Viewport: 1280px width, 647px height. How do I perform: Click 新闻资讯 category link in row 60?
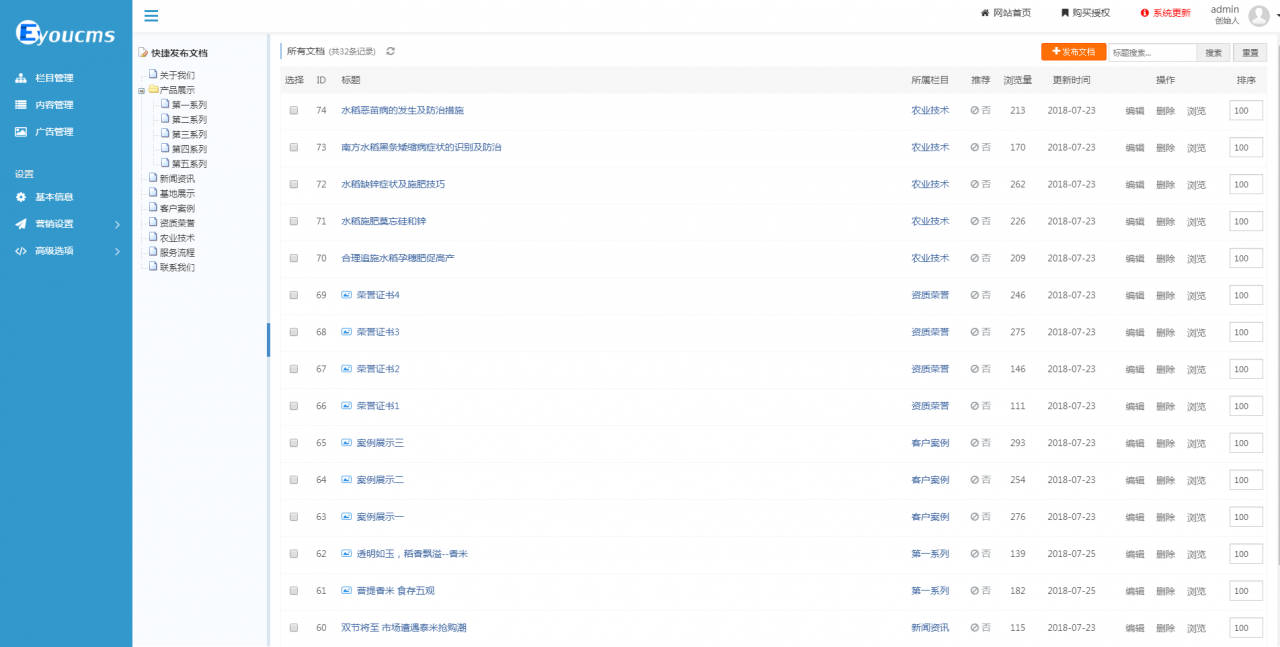click(930, 628)
